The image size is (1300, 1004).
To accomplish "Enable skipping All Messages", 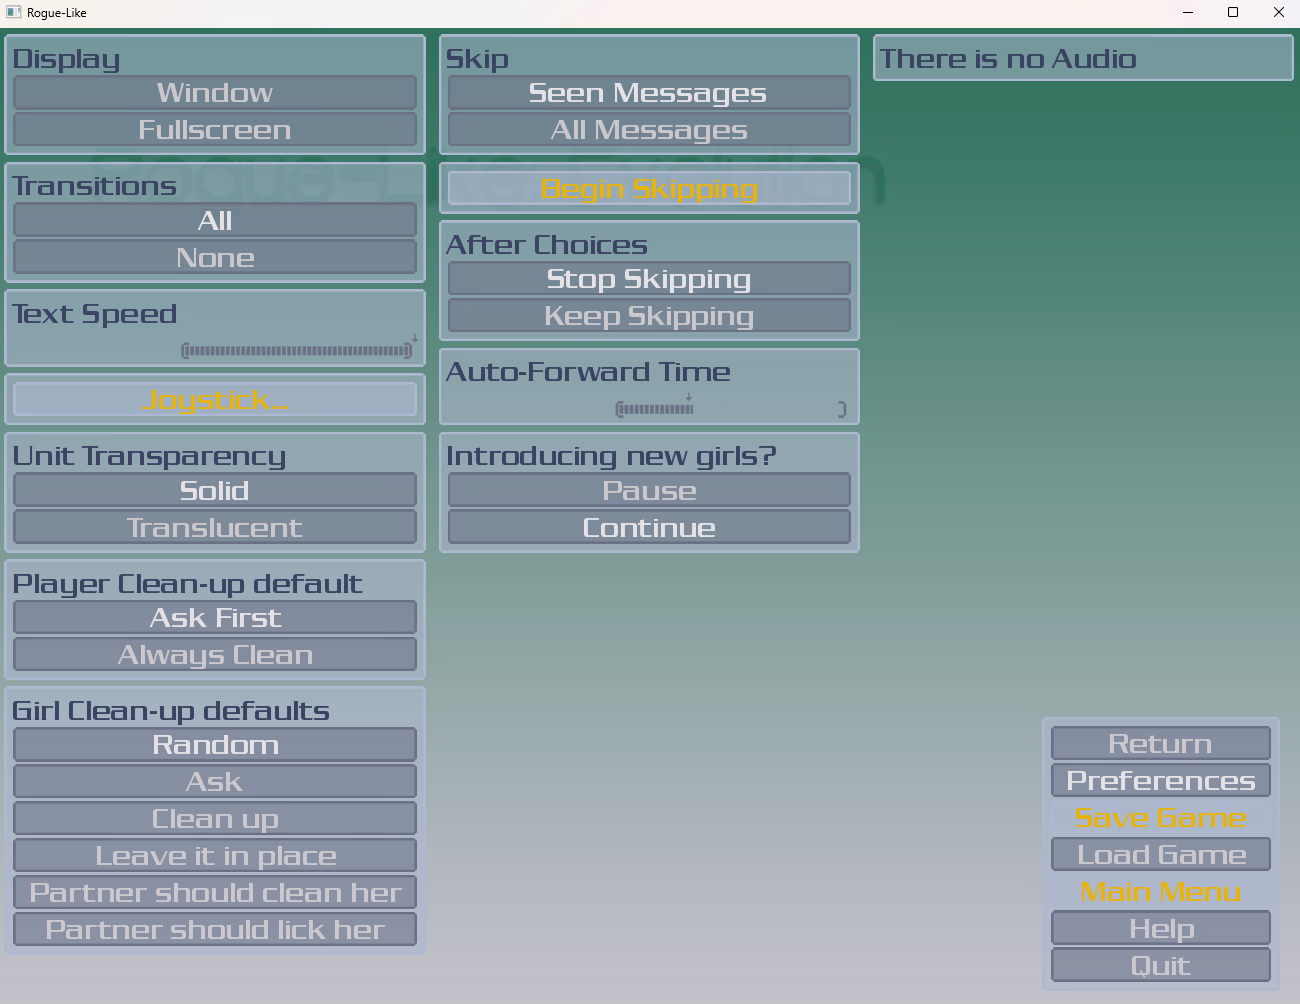I will pos(649,130).
